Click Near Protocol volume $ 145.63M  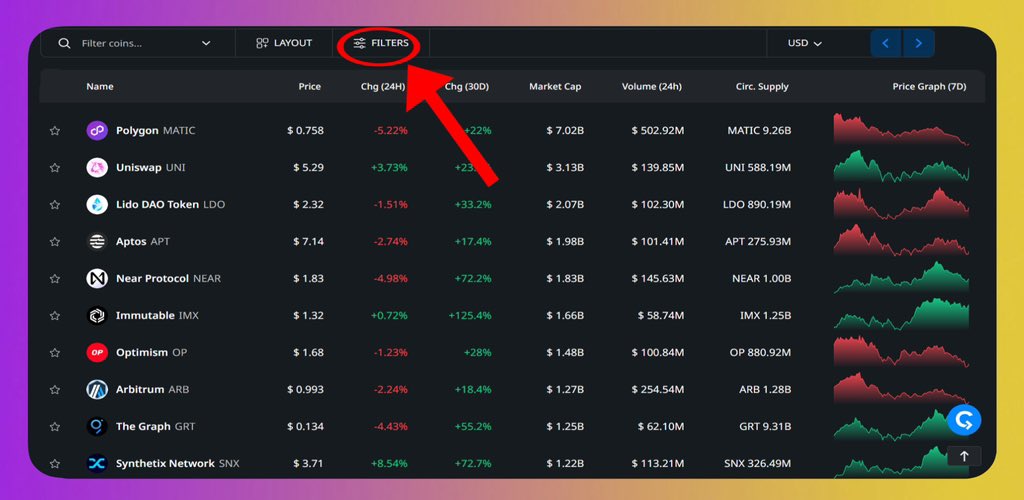tap(658, 279)
